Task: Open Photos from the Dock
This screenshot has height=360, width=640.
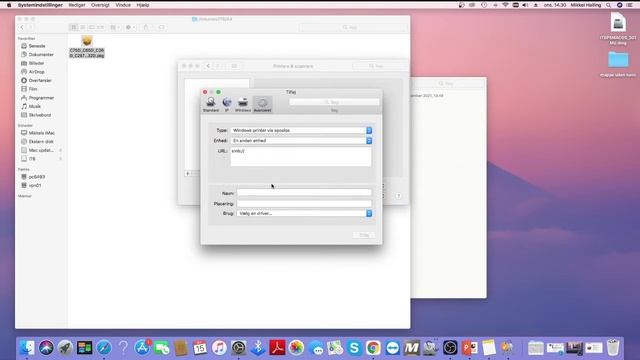Action: [296, 348]
